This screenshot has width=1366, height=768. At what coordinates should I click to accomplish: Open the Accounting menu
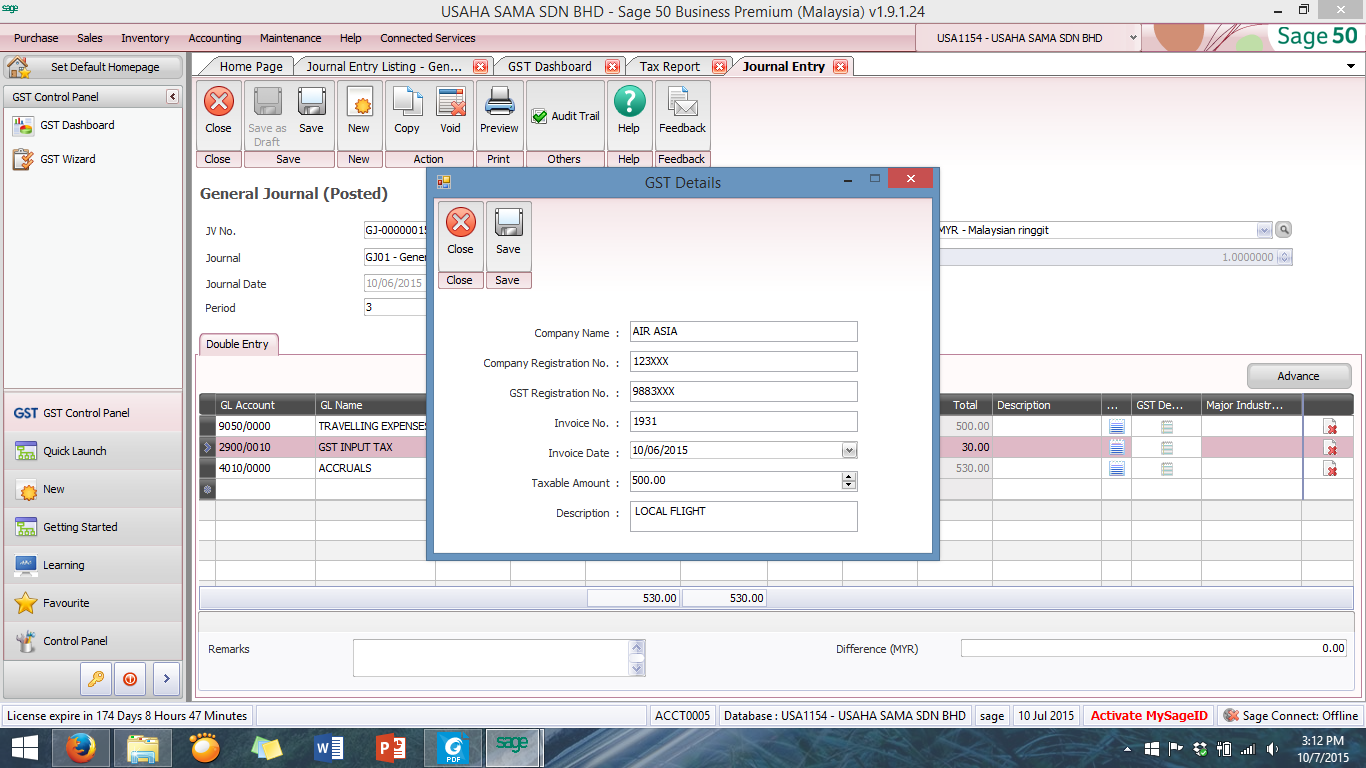coord(215,38)
